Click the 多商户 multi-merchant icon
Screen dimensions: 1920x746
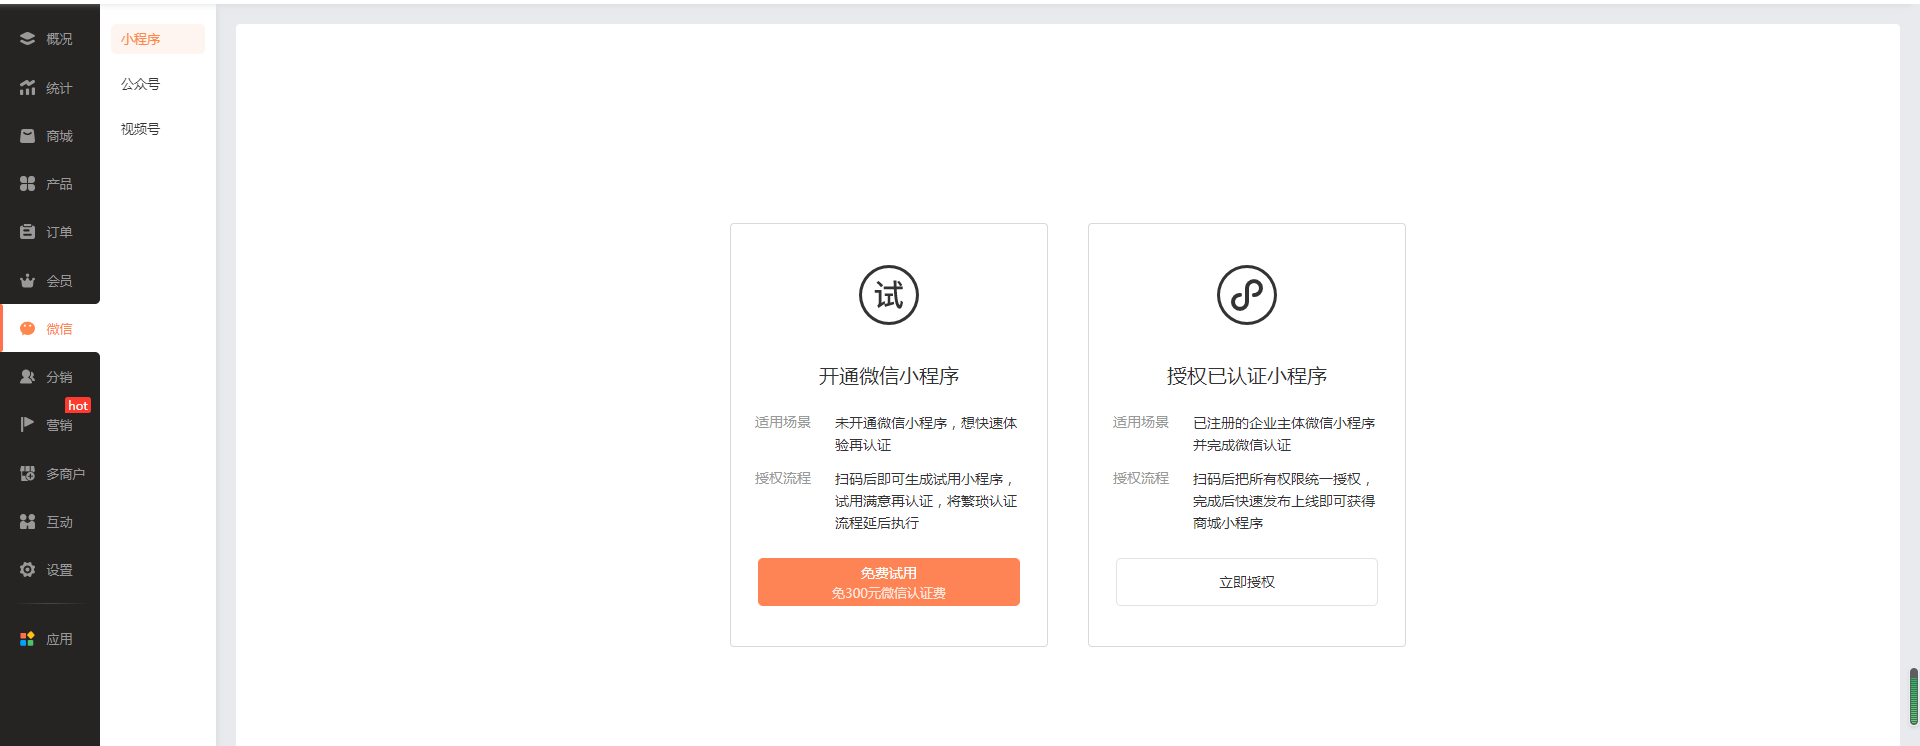[27, 474]
